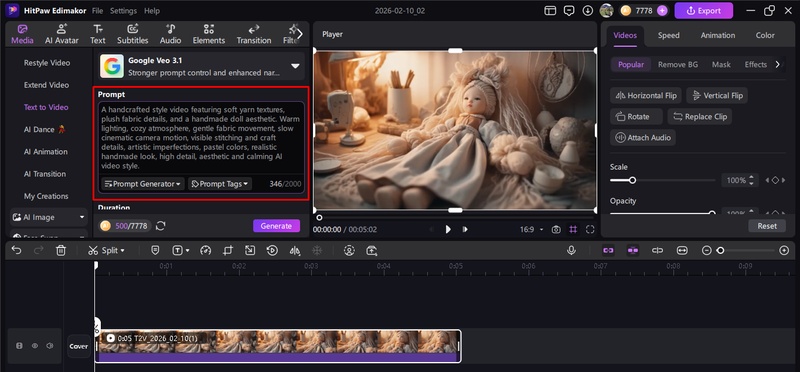Take a snapshot with the camera icon
This screenshot has height=372, width=800.
(556, 230)
